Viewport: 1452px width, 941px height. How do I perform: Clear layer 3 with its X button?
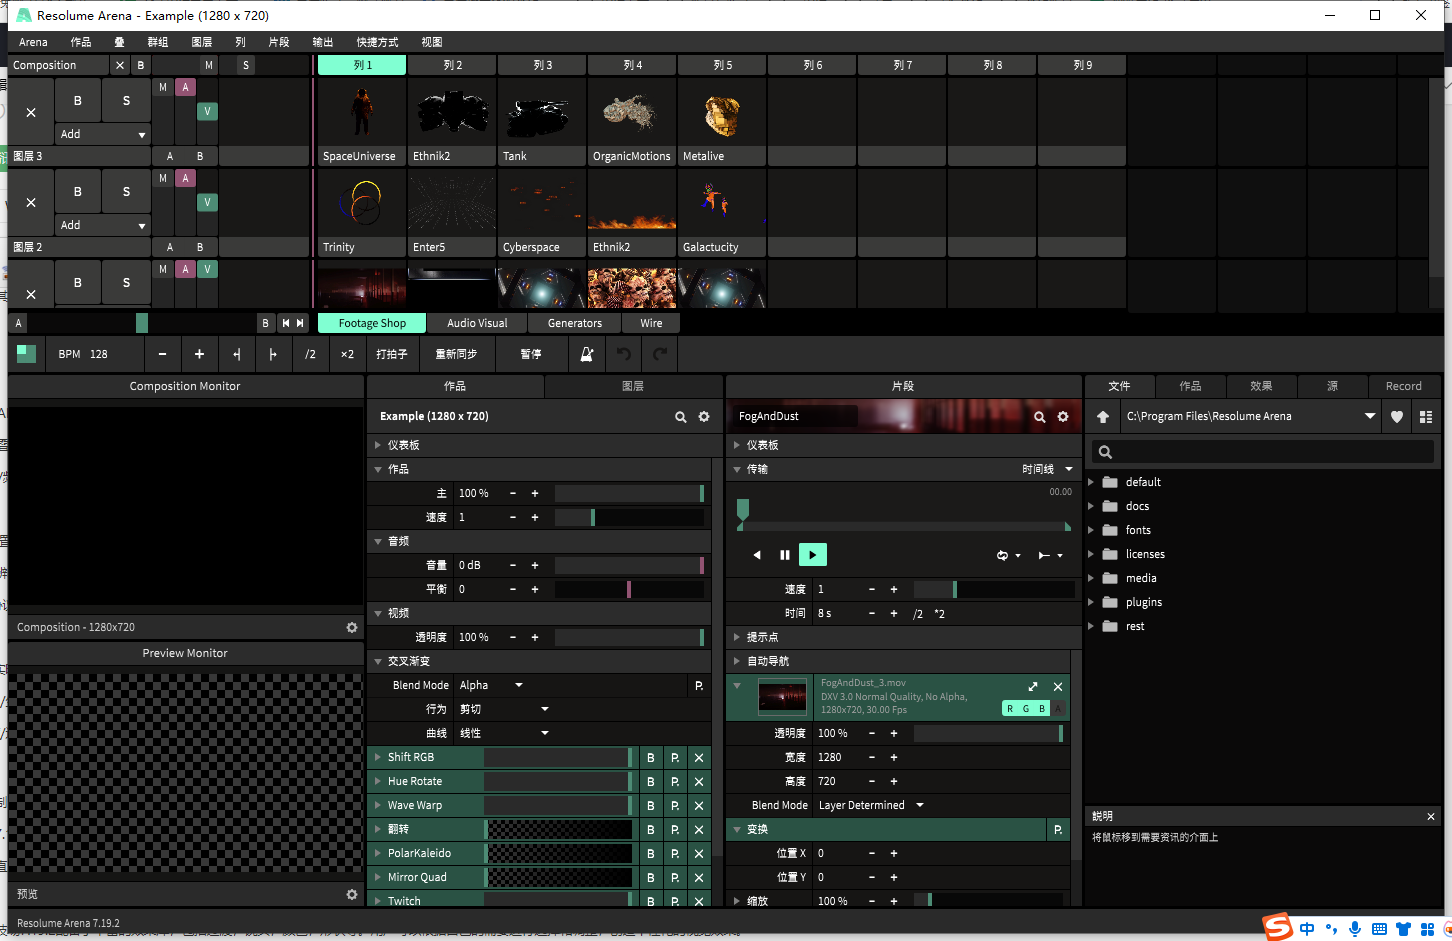(x=31, y=113)
